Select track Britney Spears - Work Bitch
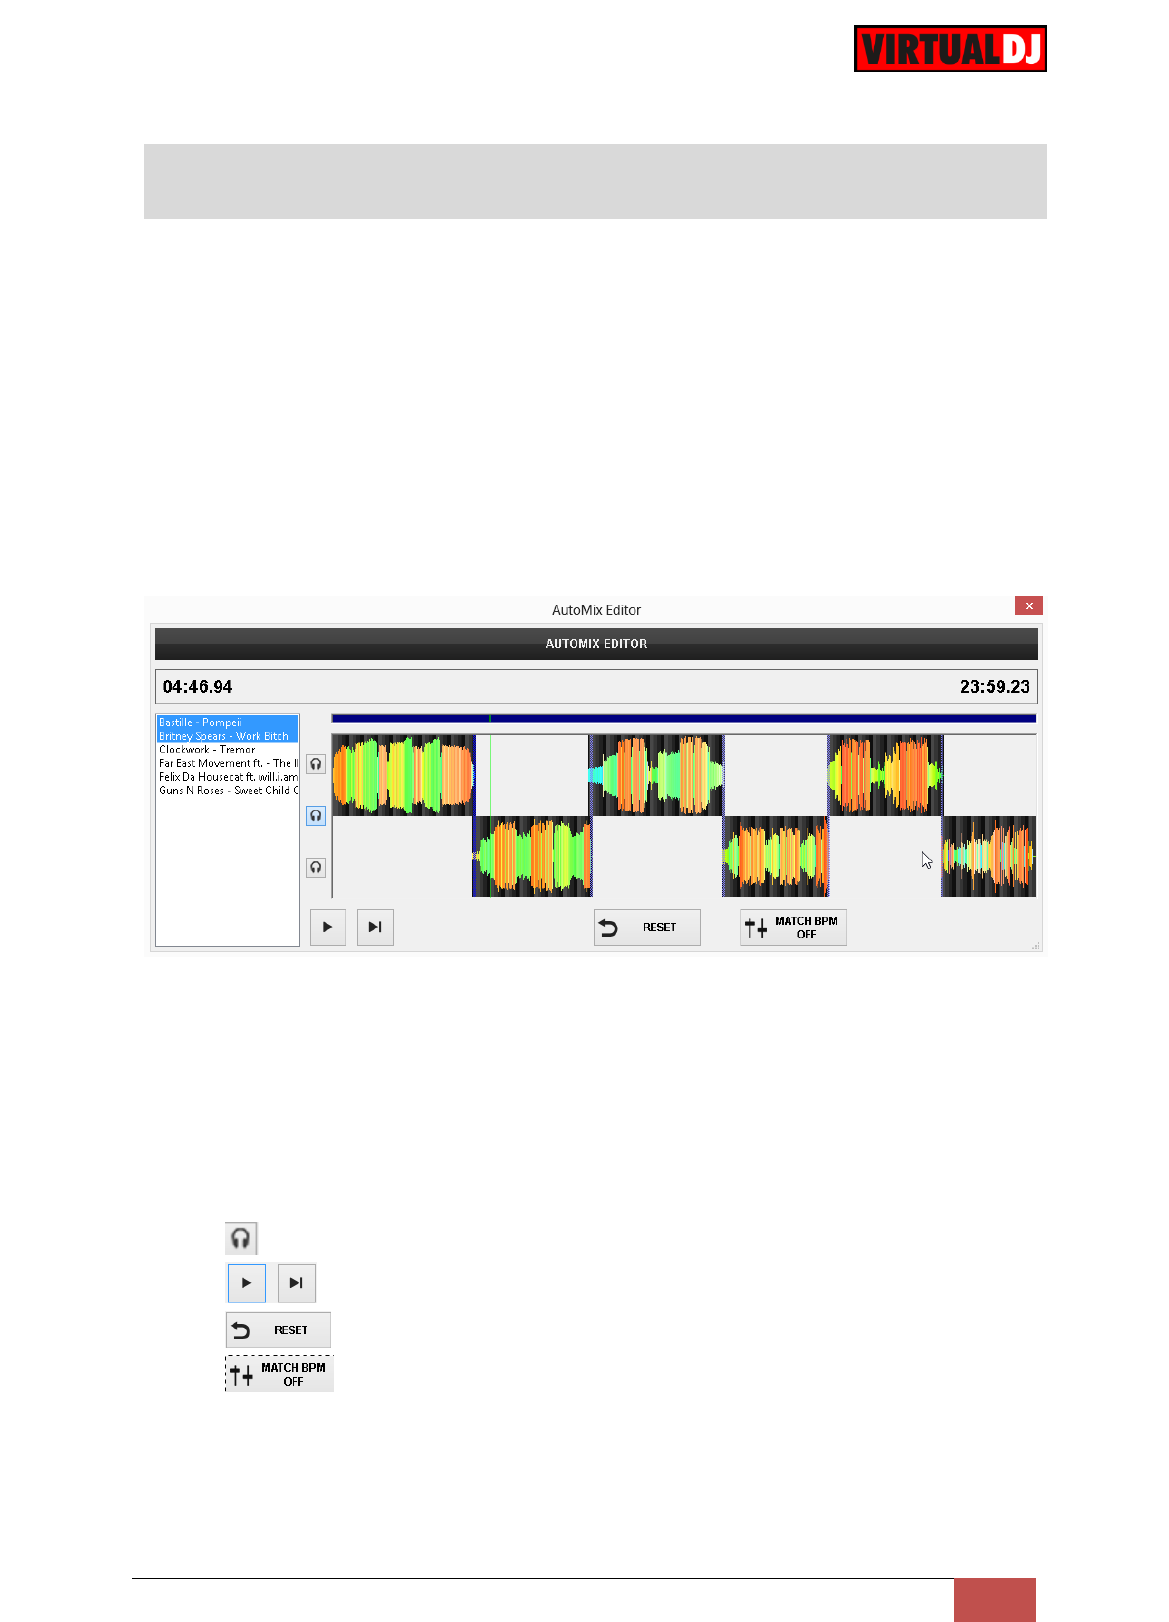The image size is (1169, 1622). tap(227, 736)
